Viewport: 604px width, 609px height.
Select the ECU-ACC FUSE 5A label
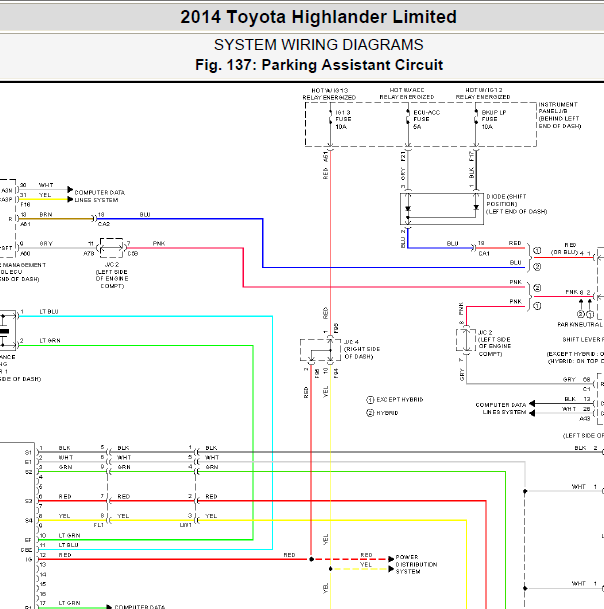(x=426, y=120)
